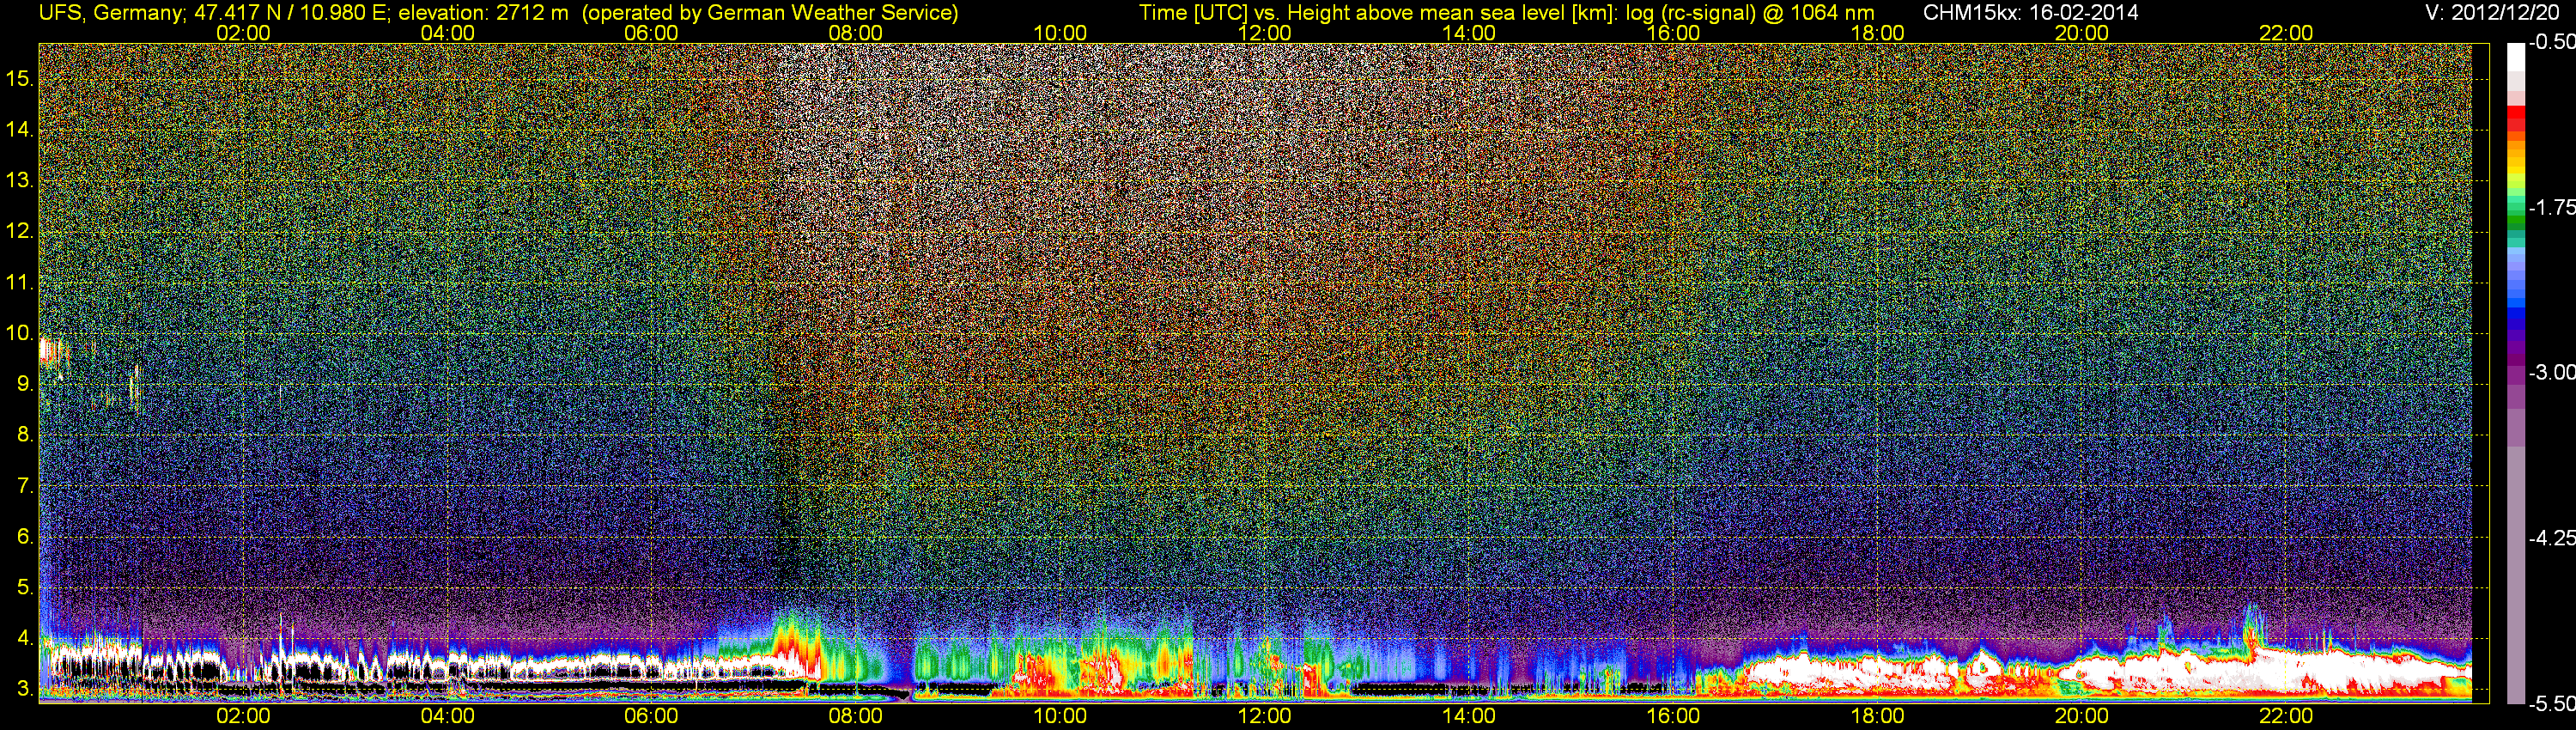This screenshot has width=2576, height=730.
Task: Click the colorbar value '-5.50'
Action: (2552, 703)
